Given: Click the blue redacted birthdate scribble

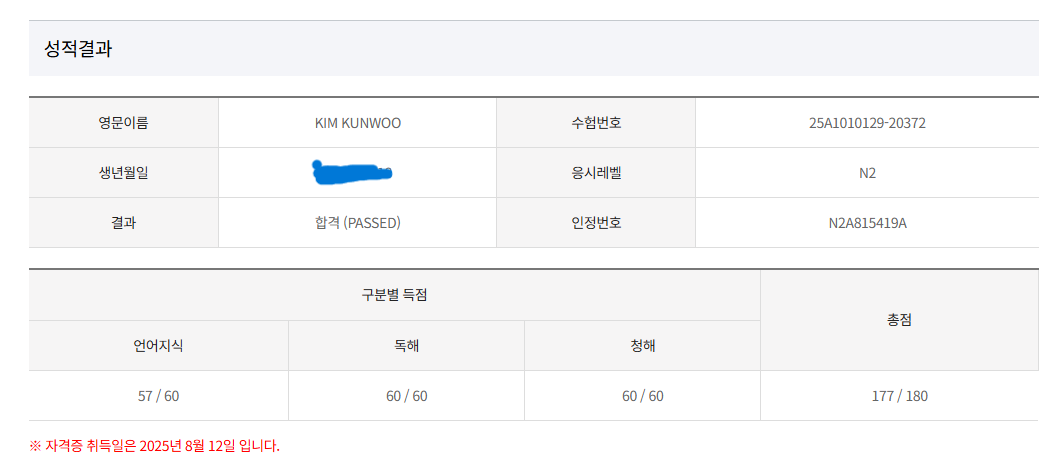Looking at the screenshot, I should pyautogui.click(x=351, y=173).
